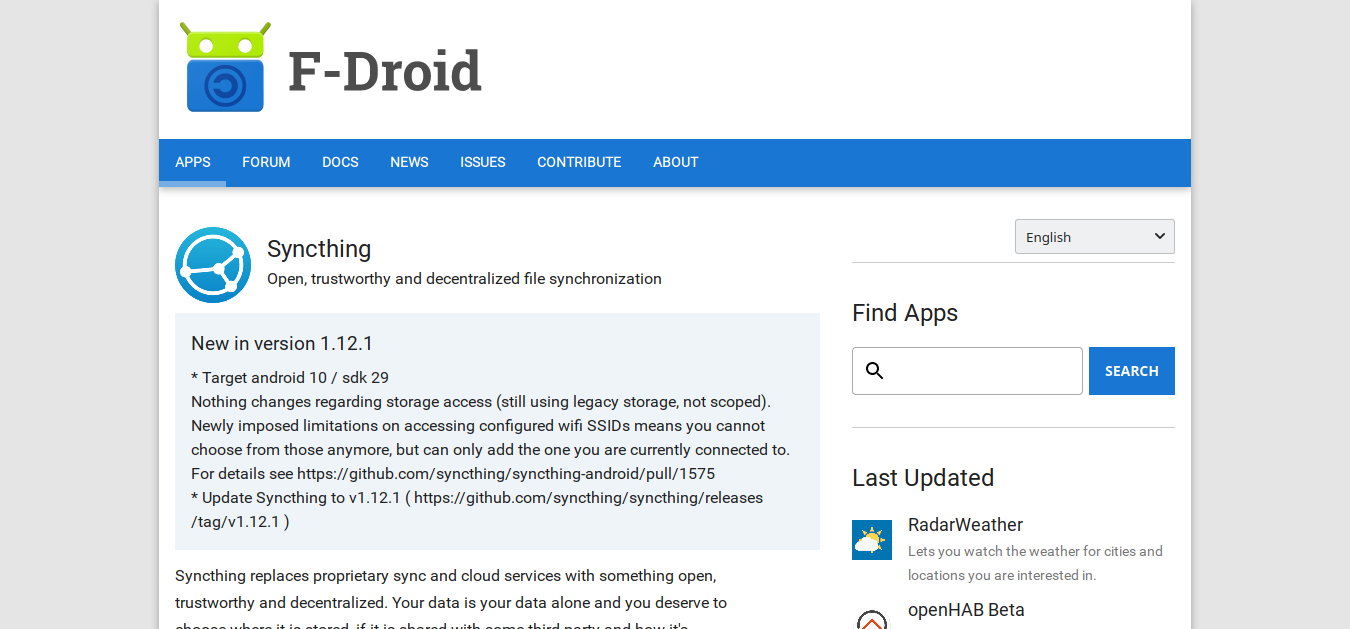The height and width of the screenshot is (629, 1350).
Task: Open the APPS navigation tab
Action: point(193,162)
